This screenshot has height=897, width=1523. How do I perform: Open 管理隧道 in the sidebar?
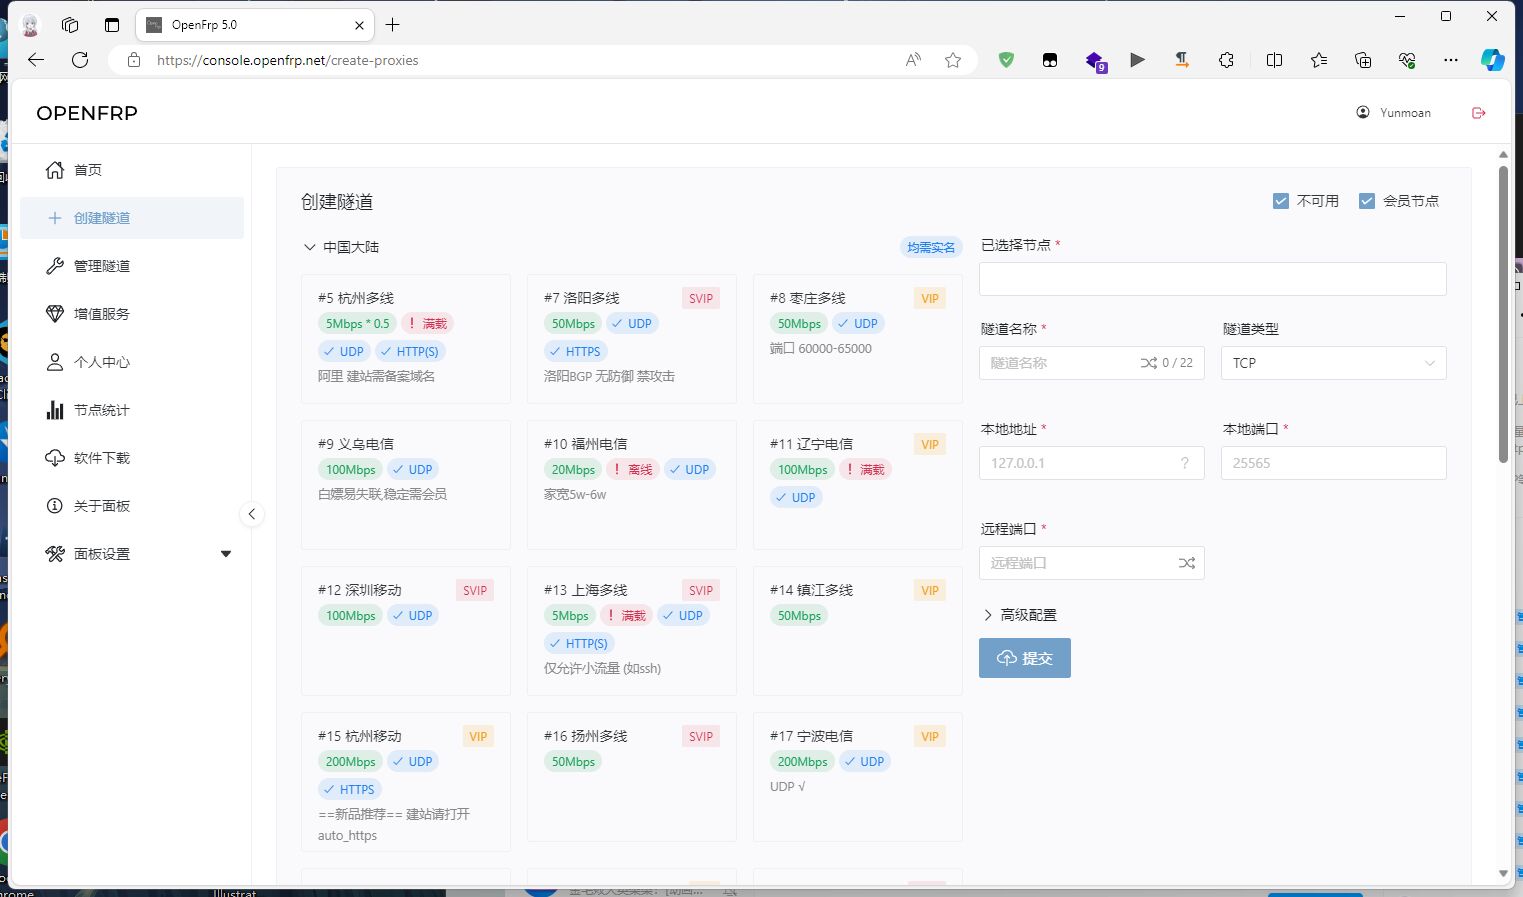(132, 266)
